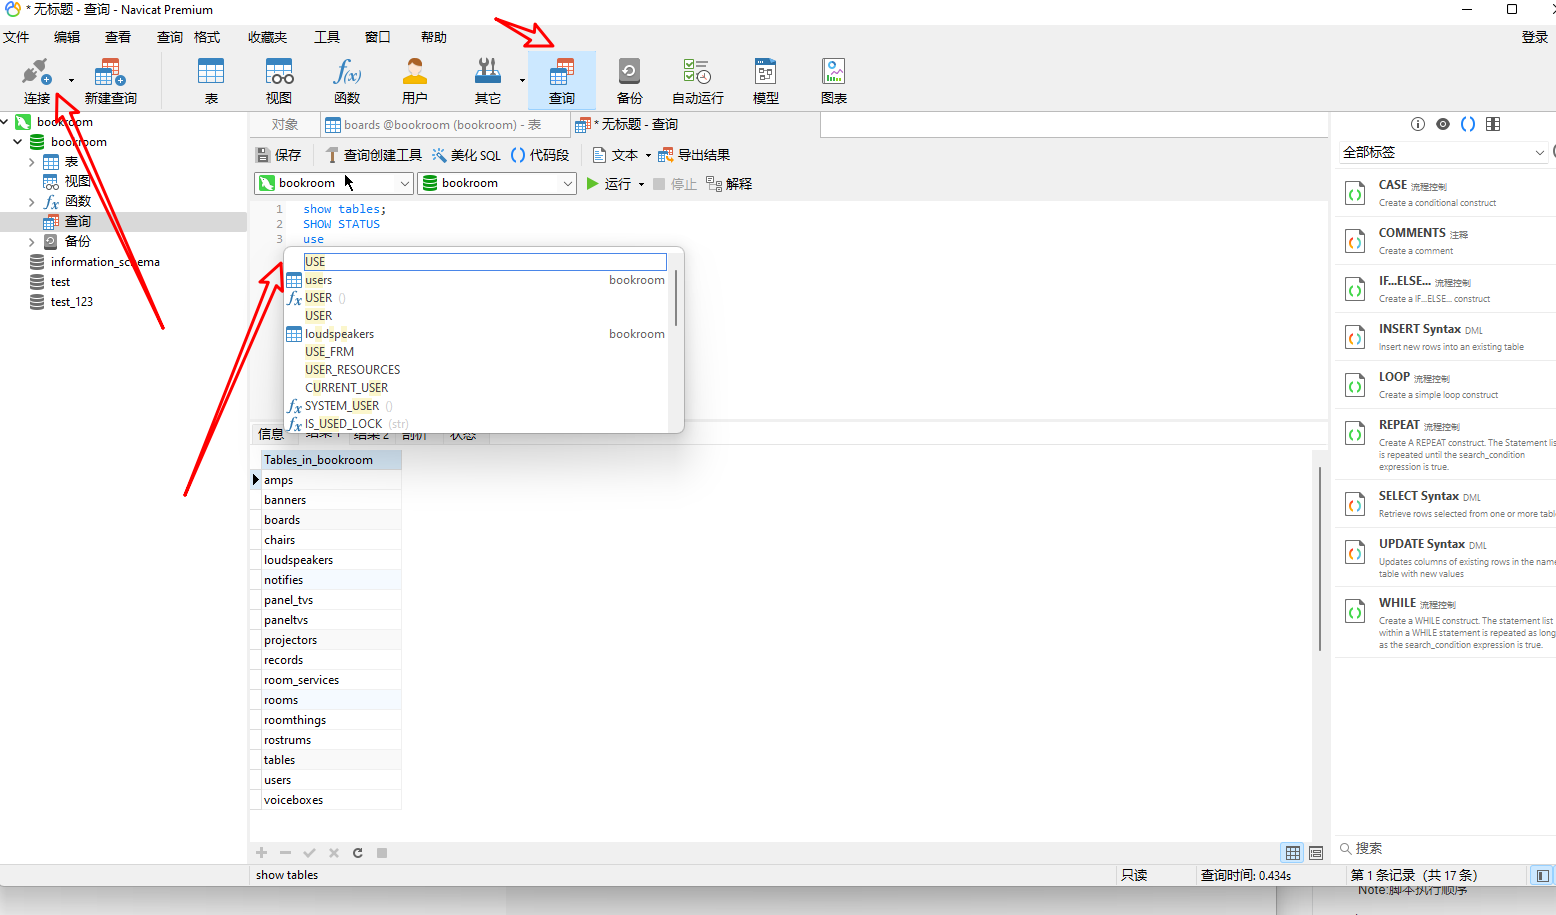Open the 图表 (Charts) toolbar icon
The height and width of the screenshot is (915, 1556).
[x=833, y=79]
